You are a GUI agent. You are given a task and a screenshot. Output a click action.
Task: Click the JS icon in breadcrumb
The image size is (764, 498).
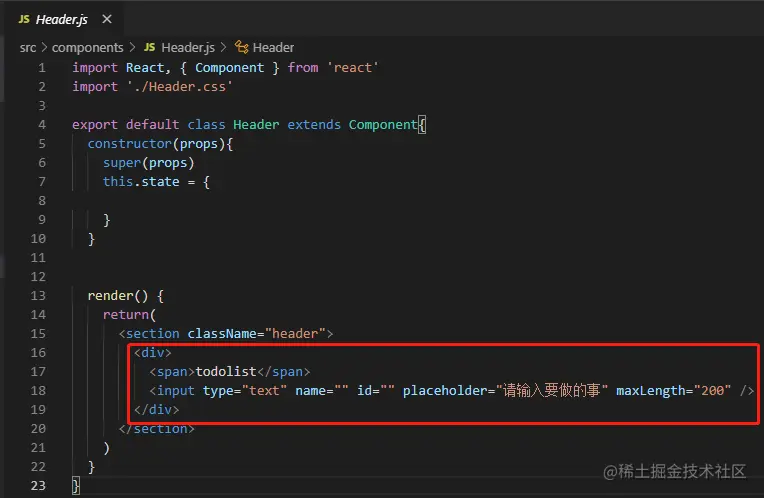point(150,47)
